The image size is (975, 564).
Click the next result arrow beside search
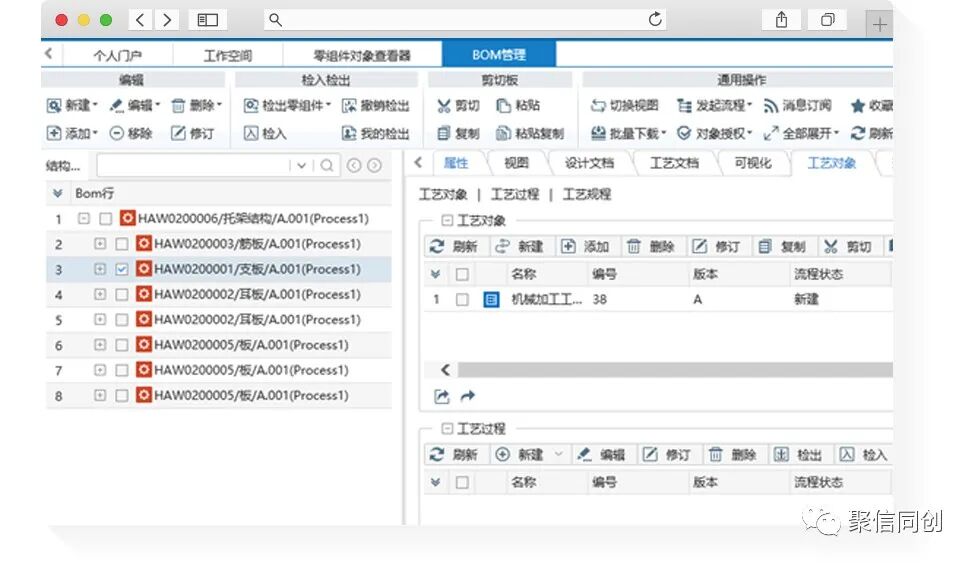[x=374, y=165]
